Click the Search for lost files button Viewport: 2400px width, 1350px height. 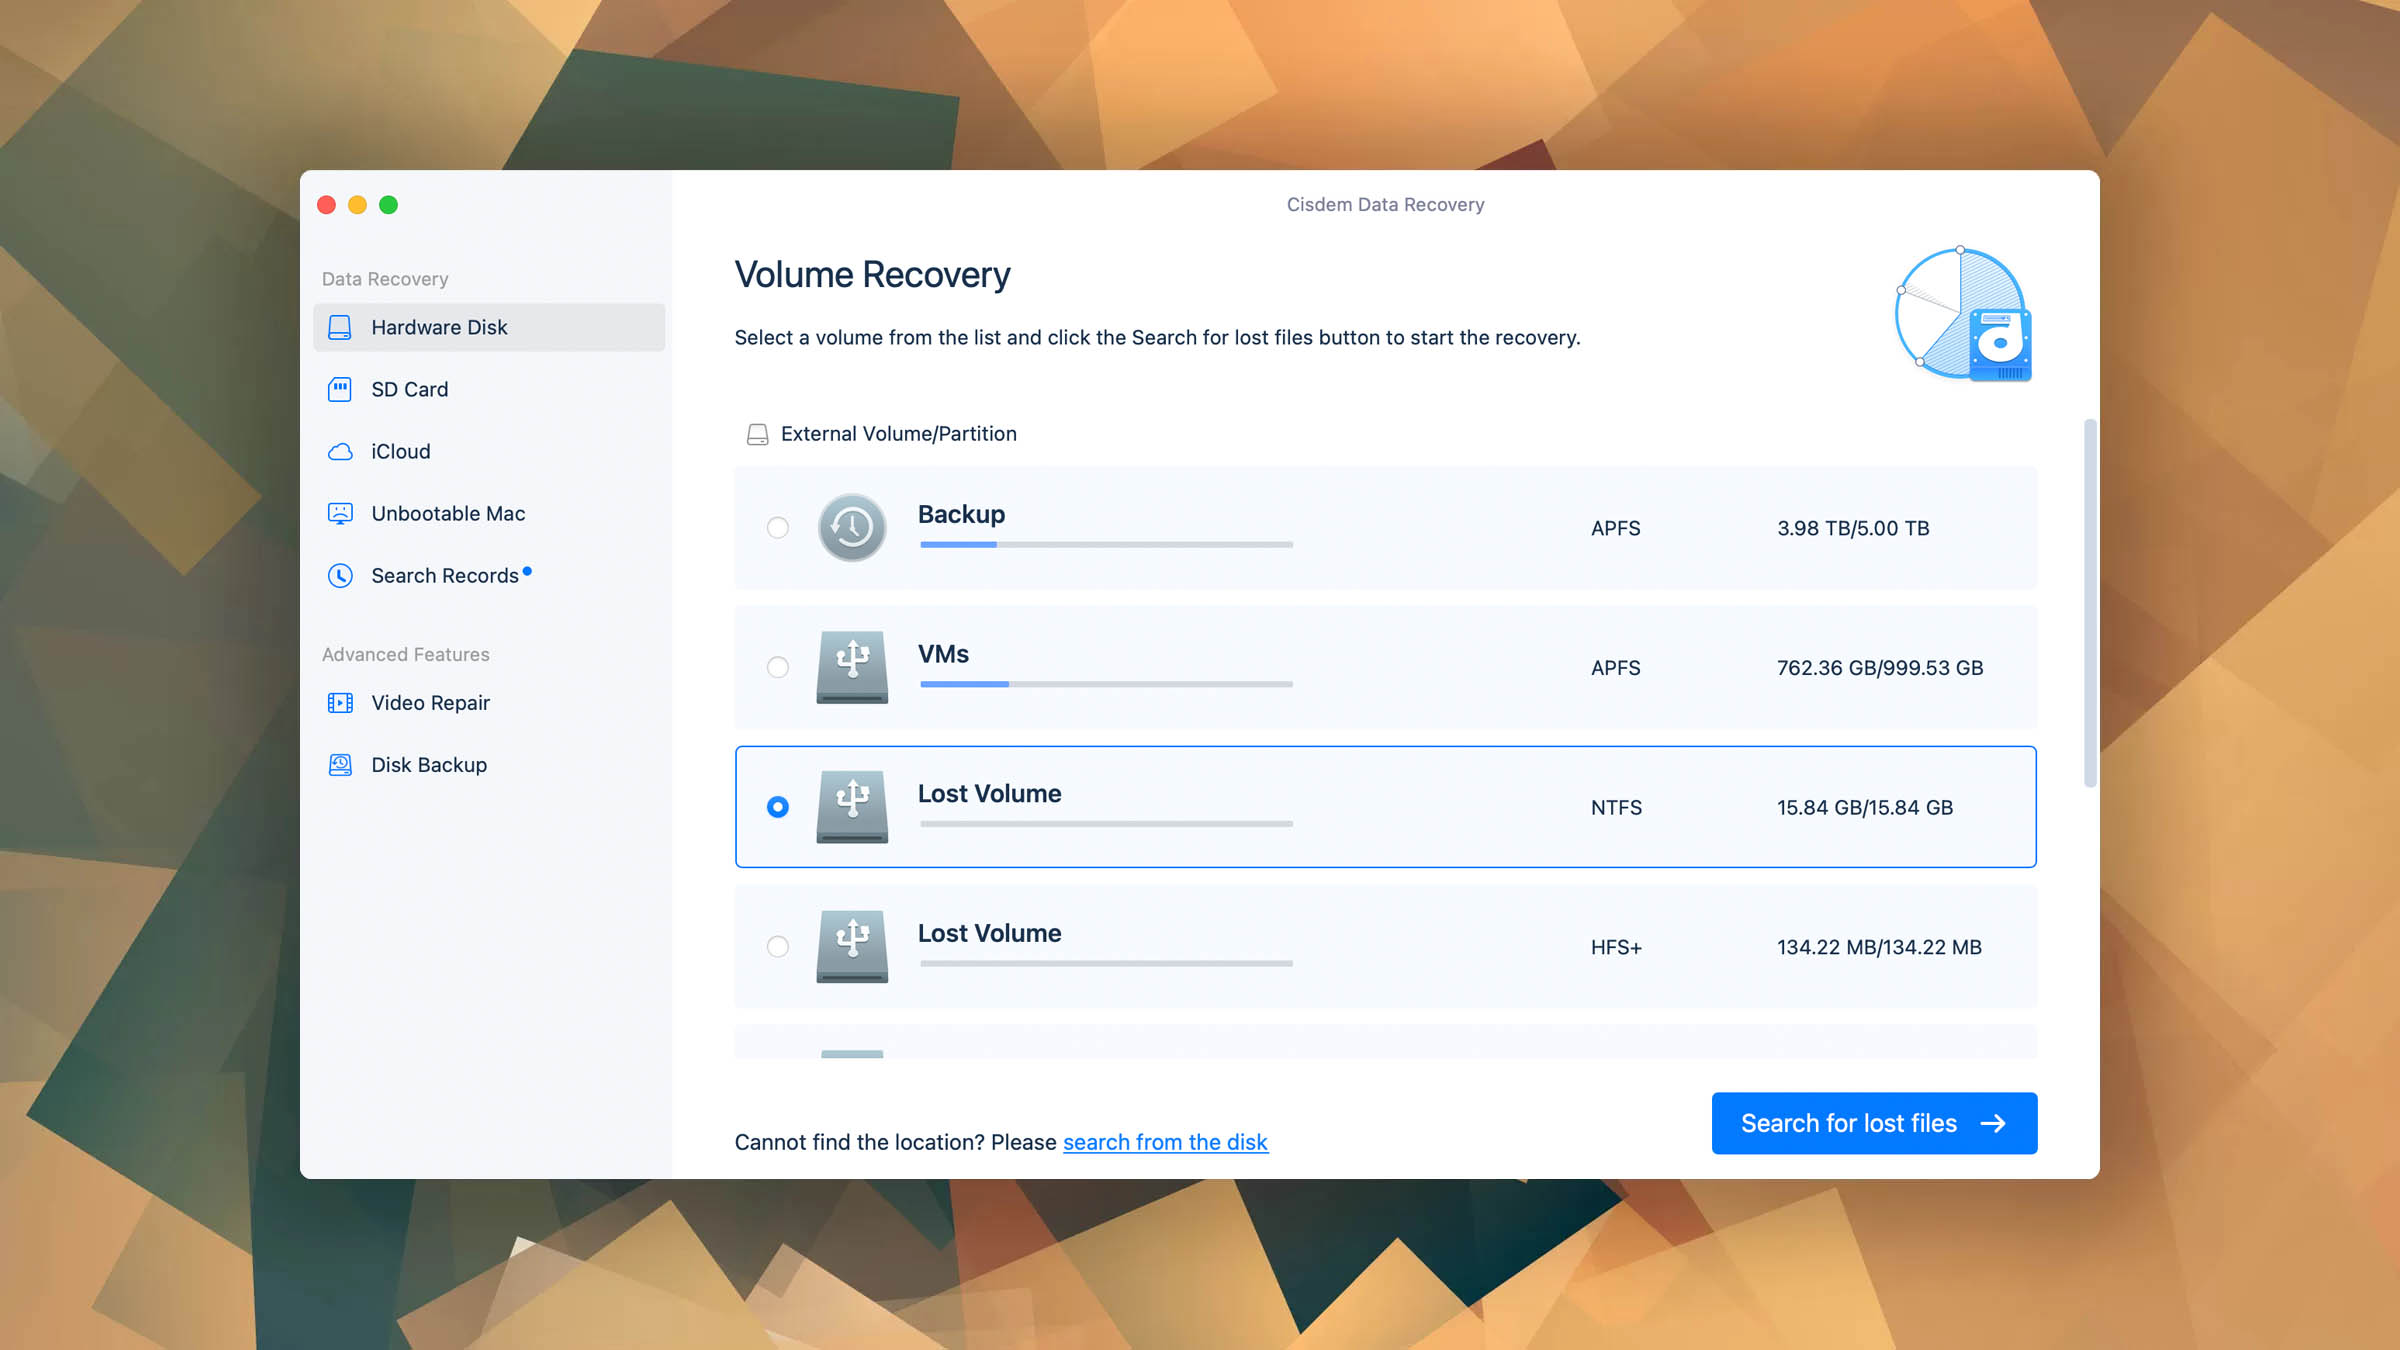[x=1874, y=1123]
